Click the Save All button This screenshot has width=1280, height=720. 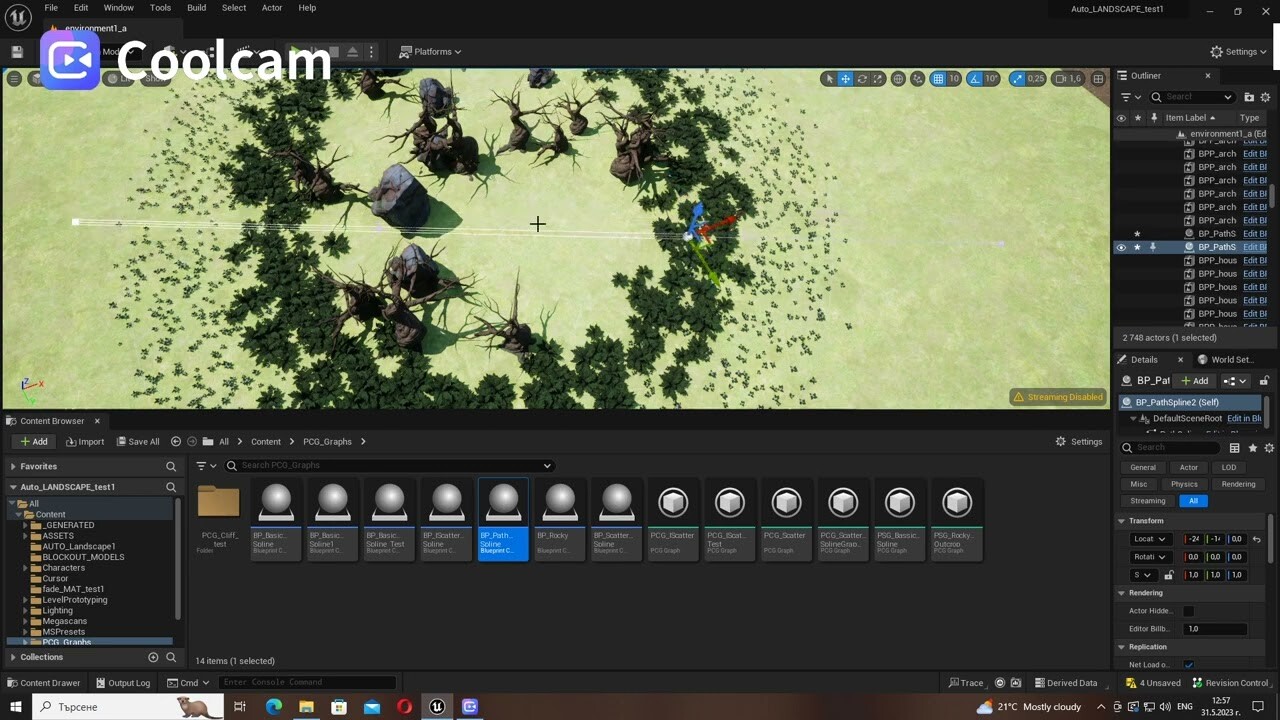139,441
